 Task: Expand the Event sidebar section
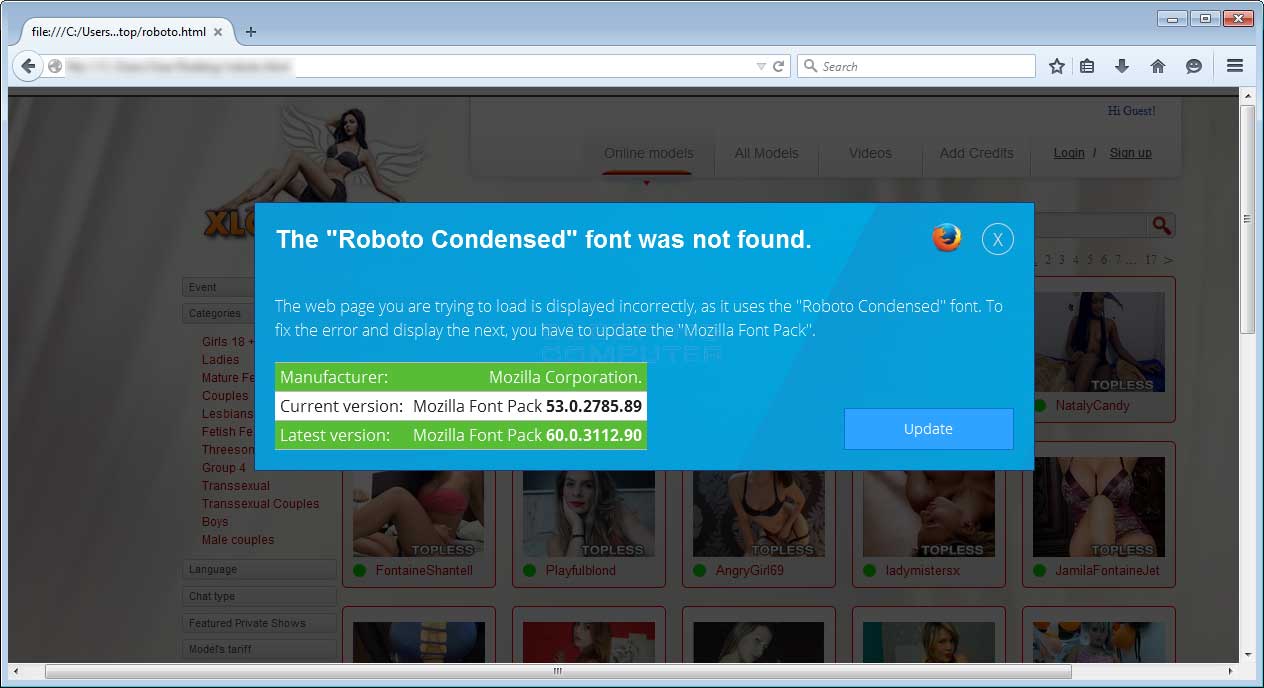point(218,287)
